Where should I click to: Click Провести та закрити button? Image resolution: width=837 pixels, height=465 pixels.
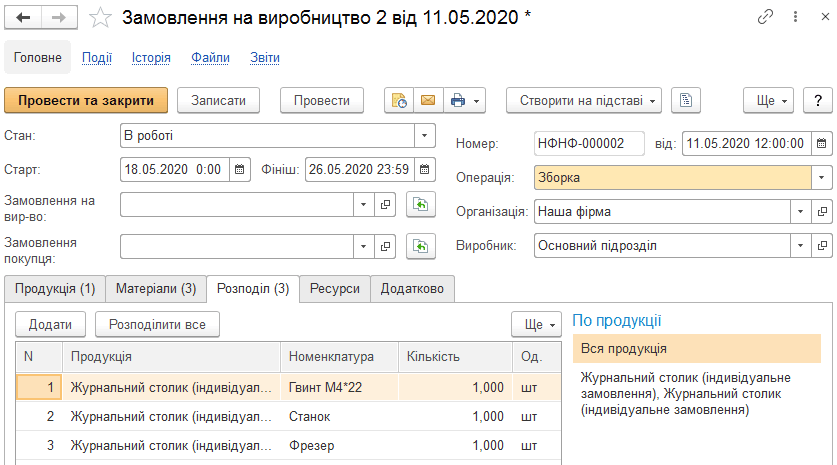pyautogui.click(x=86, y=100)
